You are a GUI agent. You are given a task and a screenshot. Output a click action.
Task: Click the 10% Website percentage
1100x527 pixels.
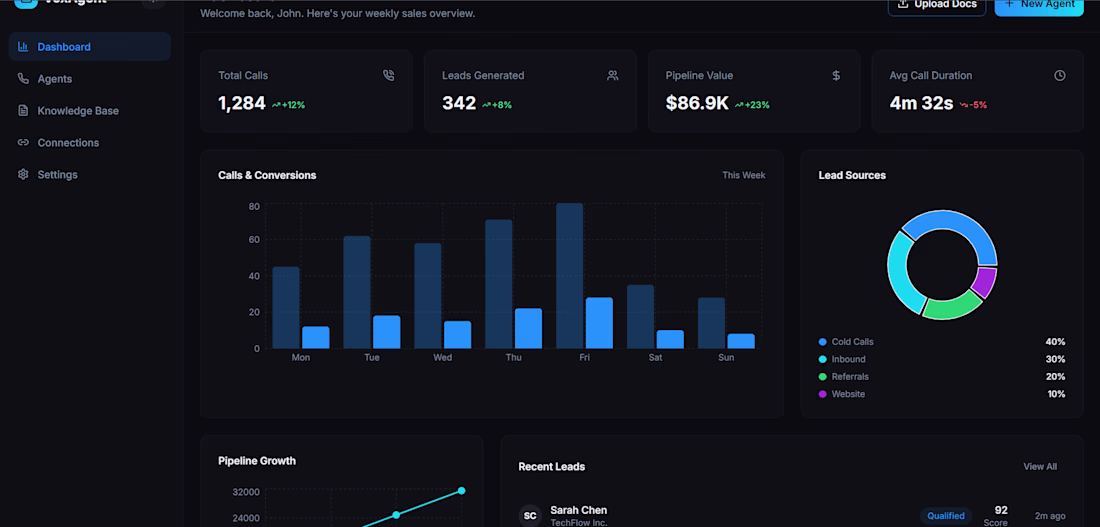coord(1056,394)
